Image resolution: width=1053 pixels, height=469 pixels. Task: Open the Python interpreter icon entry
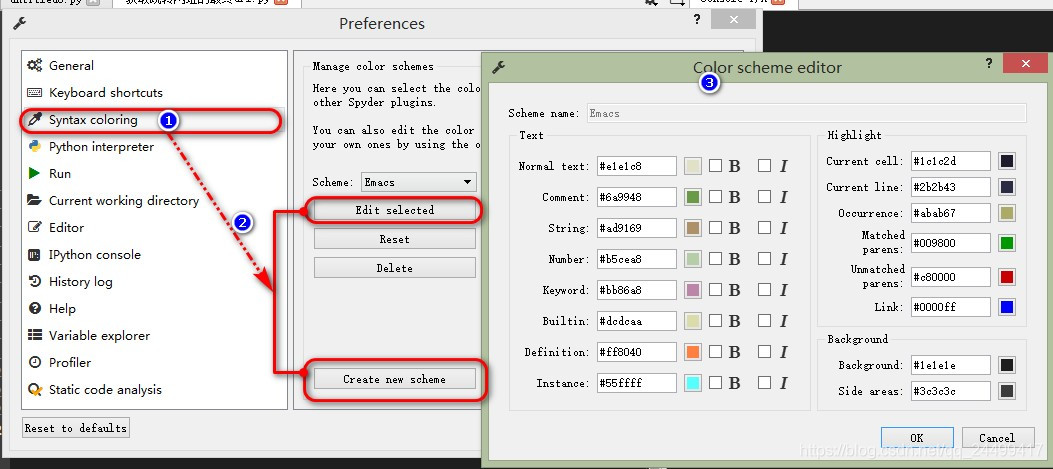click(x=34, y=146)
